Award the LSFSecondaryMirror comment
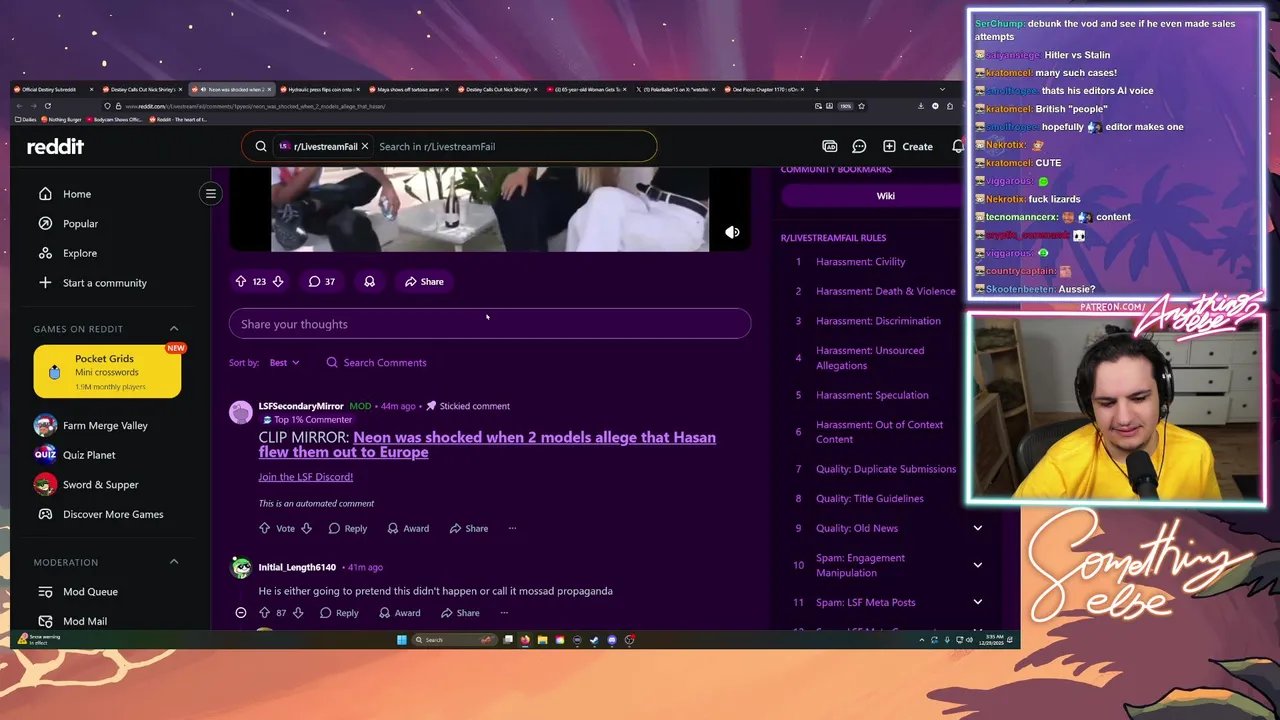The height and width of the screenshot is (720, 1280). 408,528
